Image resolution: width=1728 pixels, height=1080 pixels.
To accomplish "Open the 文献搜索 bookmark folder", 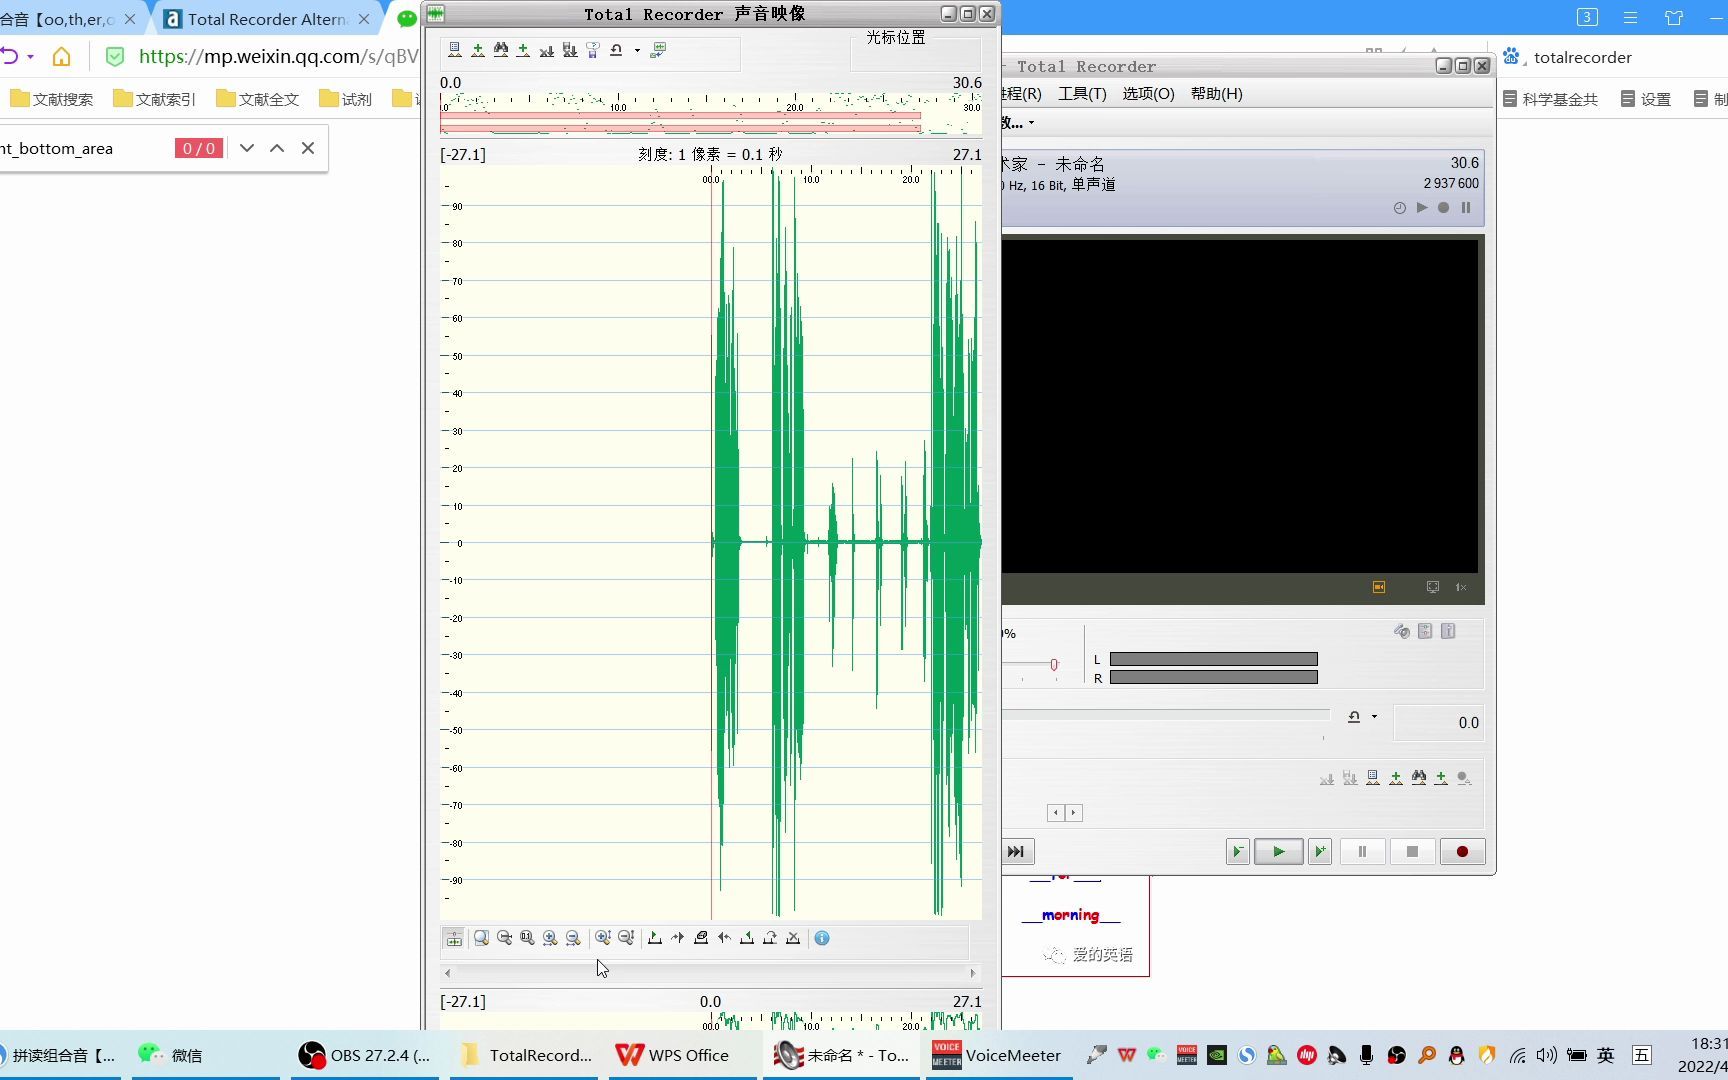I will pyautogui.click(x=51, y=99).
